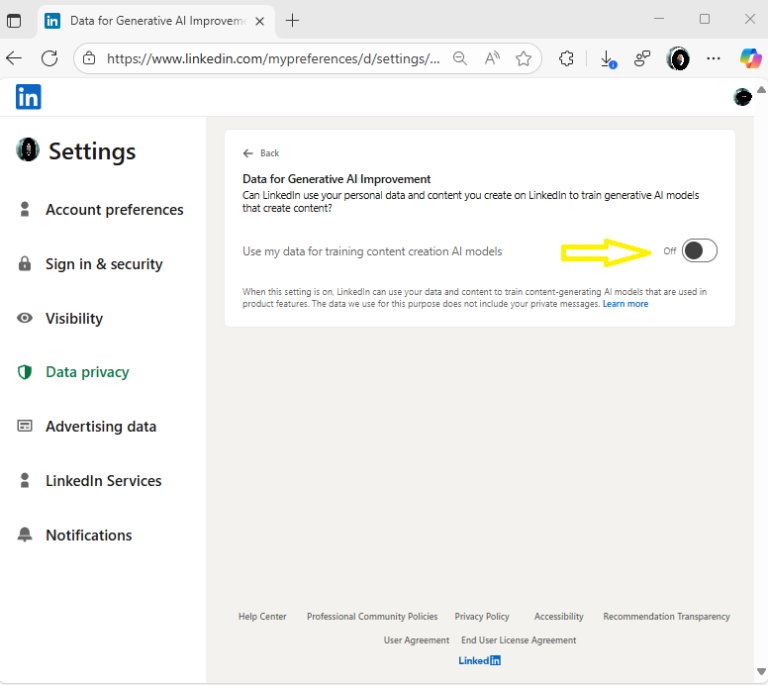Click the Data privacy shield icon

[x=25, y=372]
